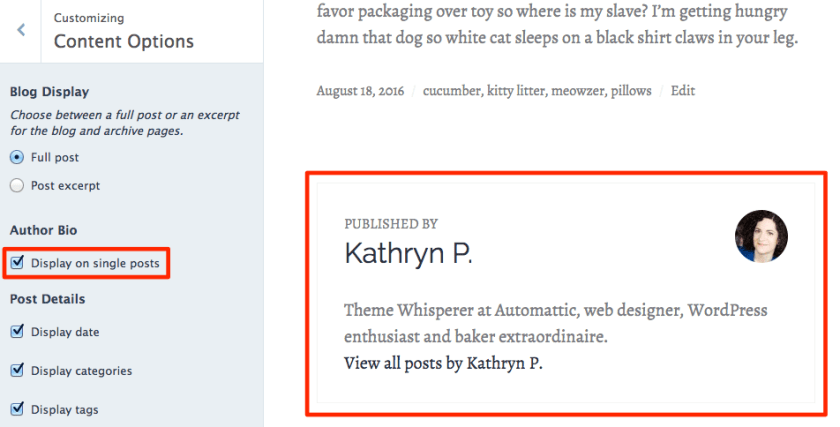Click the back arrow in Customizer header

(21, 30)
